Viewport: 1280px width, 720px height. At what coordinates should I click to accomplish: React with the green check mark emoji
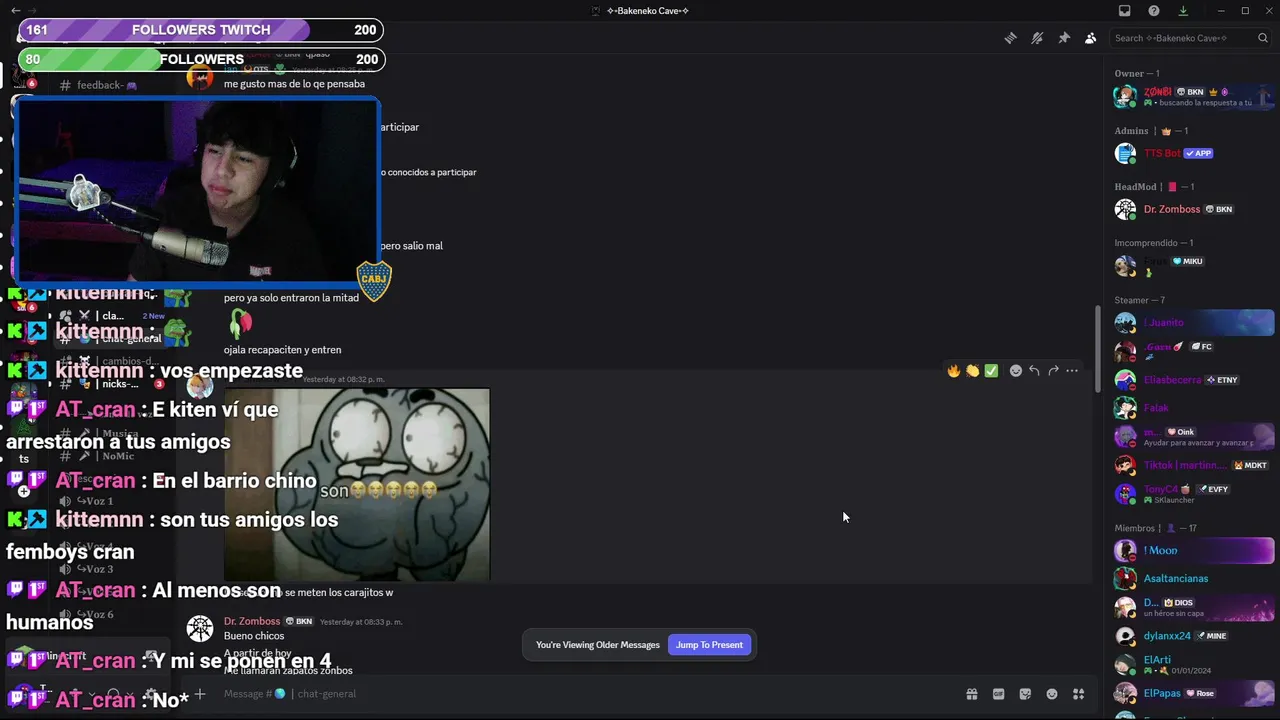point(991,371)
